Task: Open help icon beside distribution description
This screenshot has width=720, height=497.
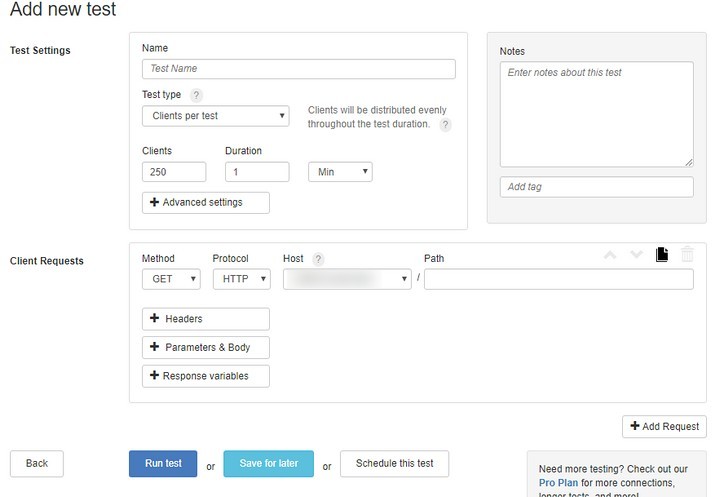Action: (x=445, y=124)
